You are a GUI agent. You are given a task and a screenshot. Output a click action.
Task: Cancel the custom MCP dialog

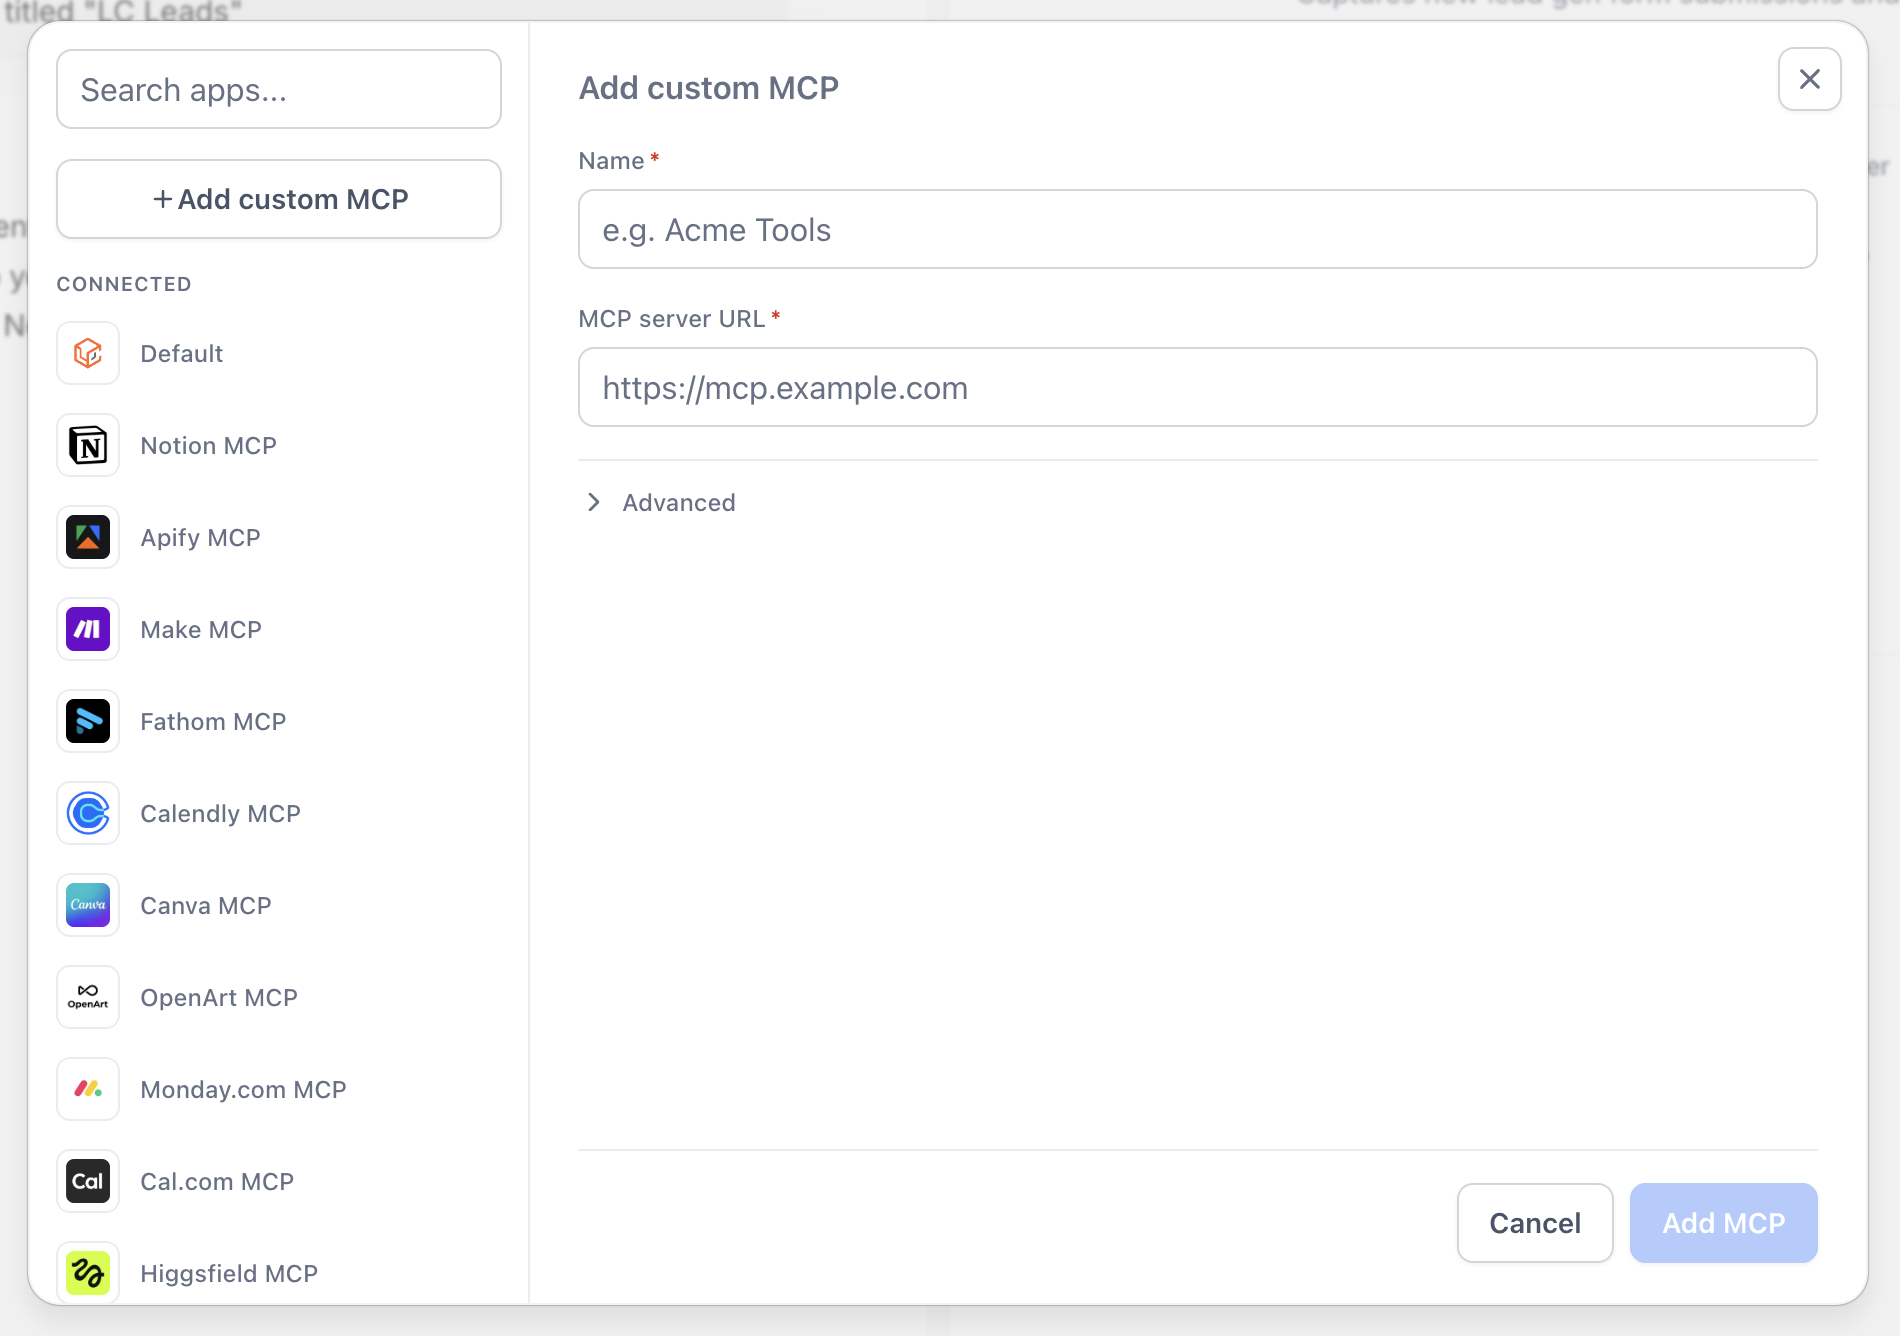point(1535,1223)
